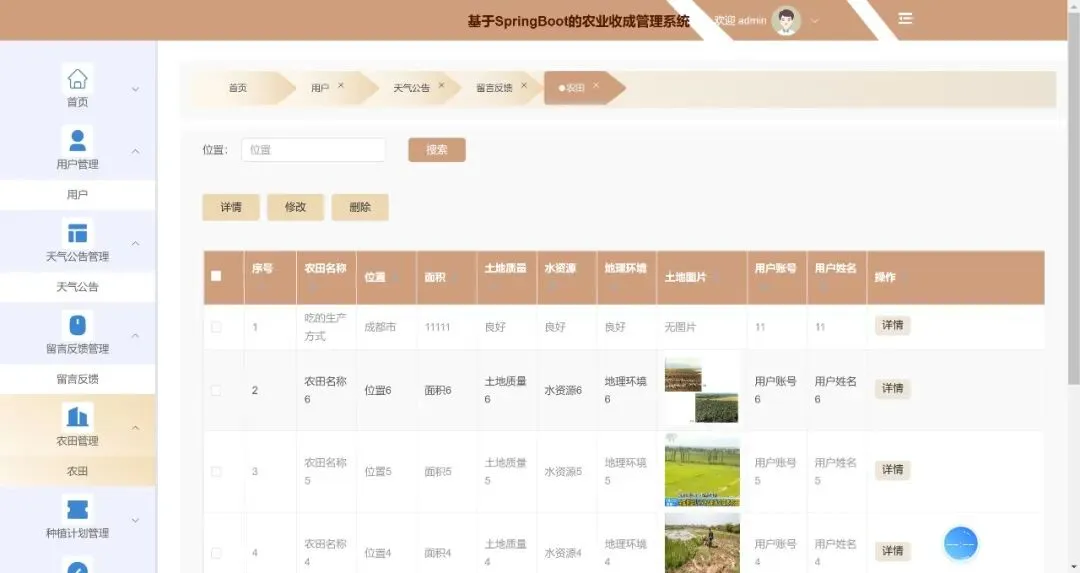Focus the 位置 search input field
Image resolution: width=1080 pixels, height=573 pixels.
(x=313, y=150)
